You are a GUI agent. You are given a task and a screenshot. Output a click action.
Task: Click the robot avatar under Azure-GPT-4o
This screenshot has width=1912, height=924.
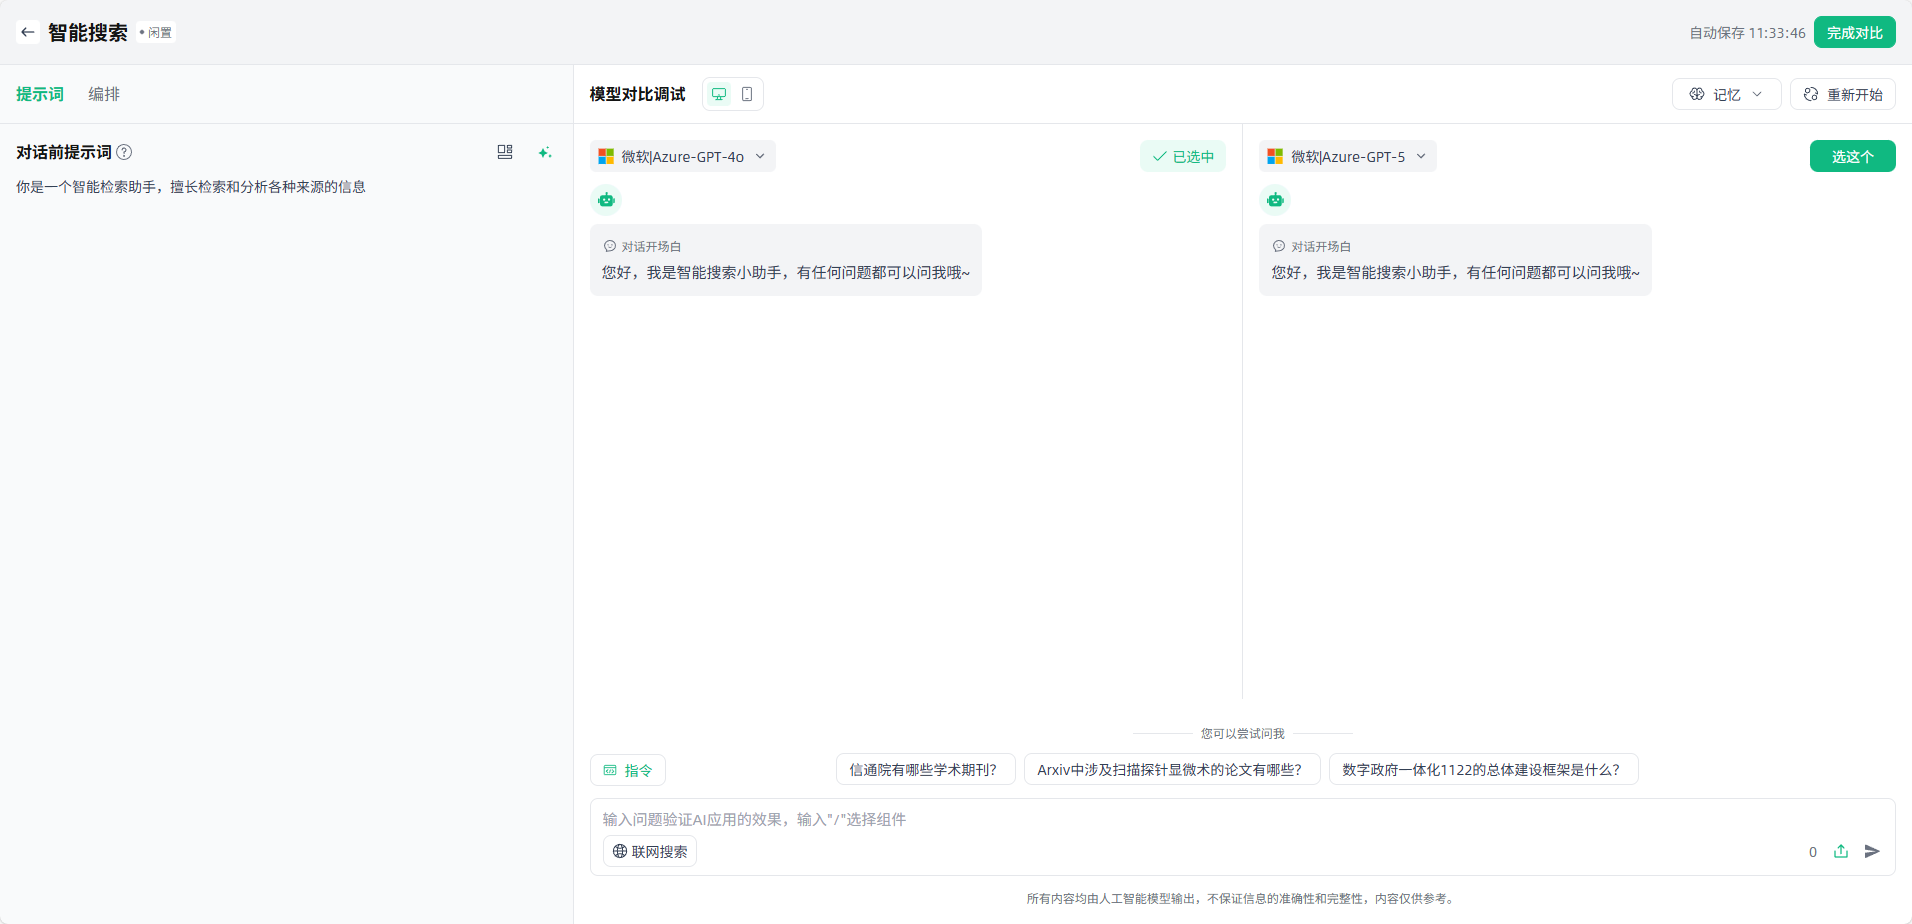(x=606, y=200)
